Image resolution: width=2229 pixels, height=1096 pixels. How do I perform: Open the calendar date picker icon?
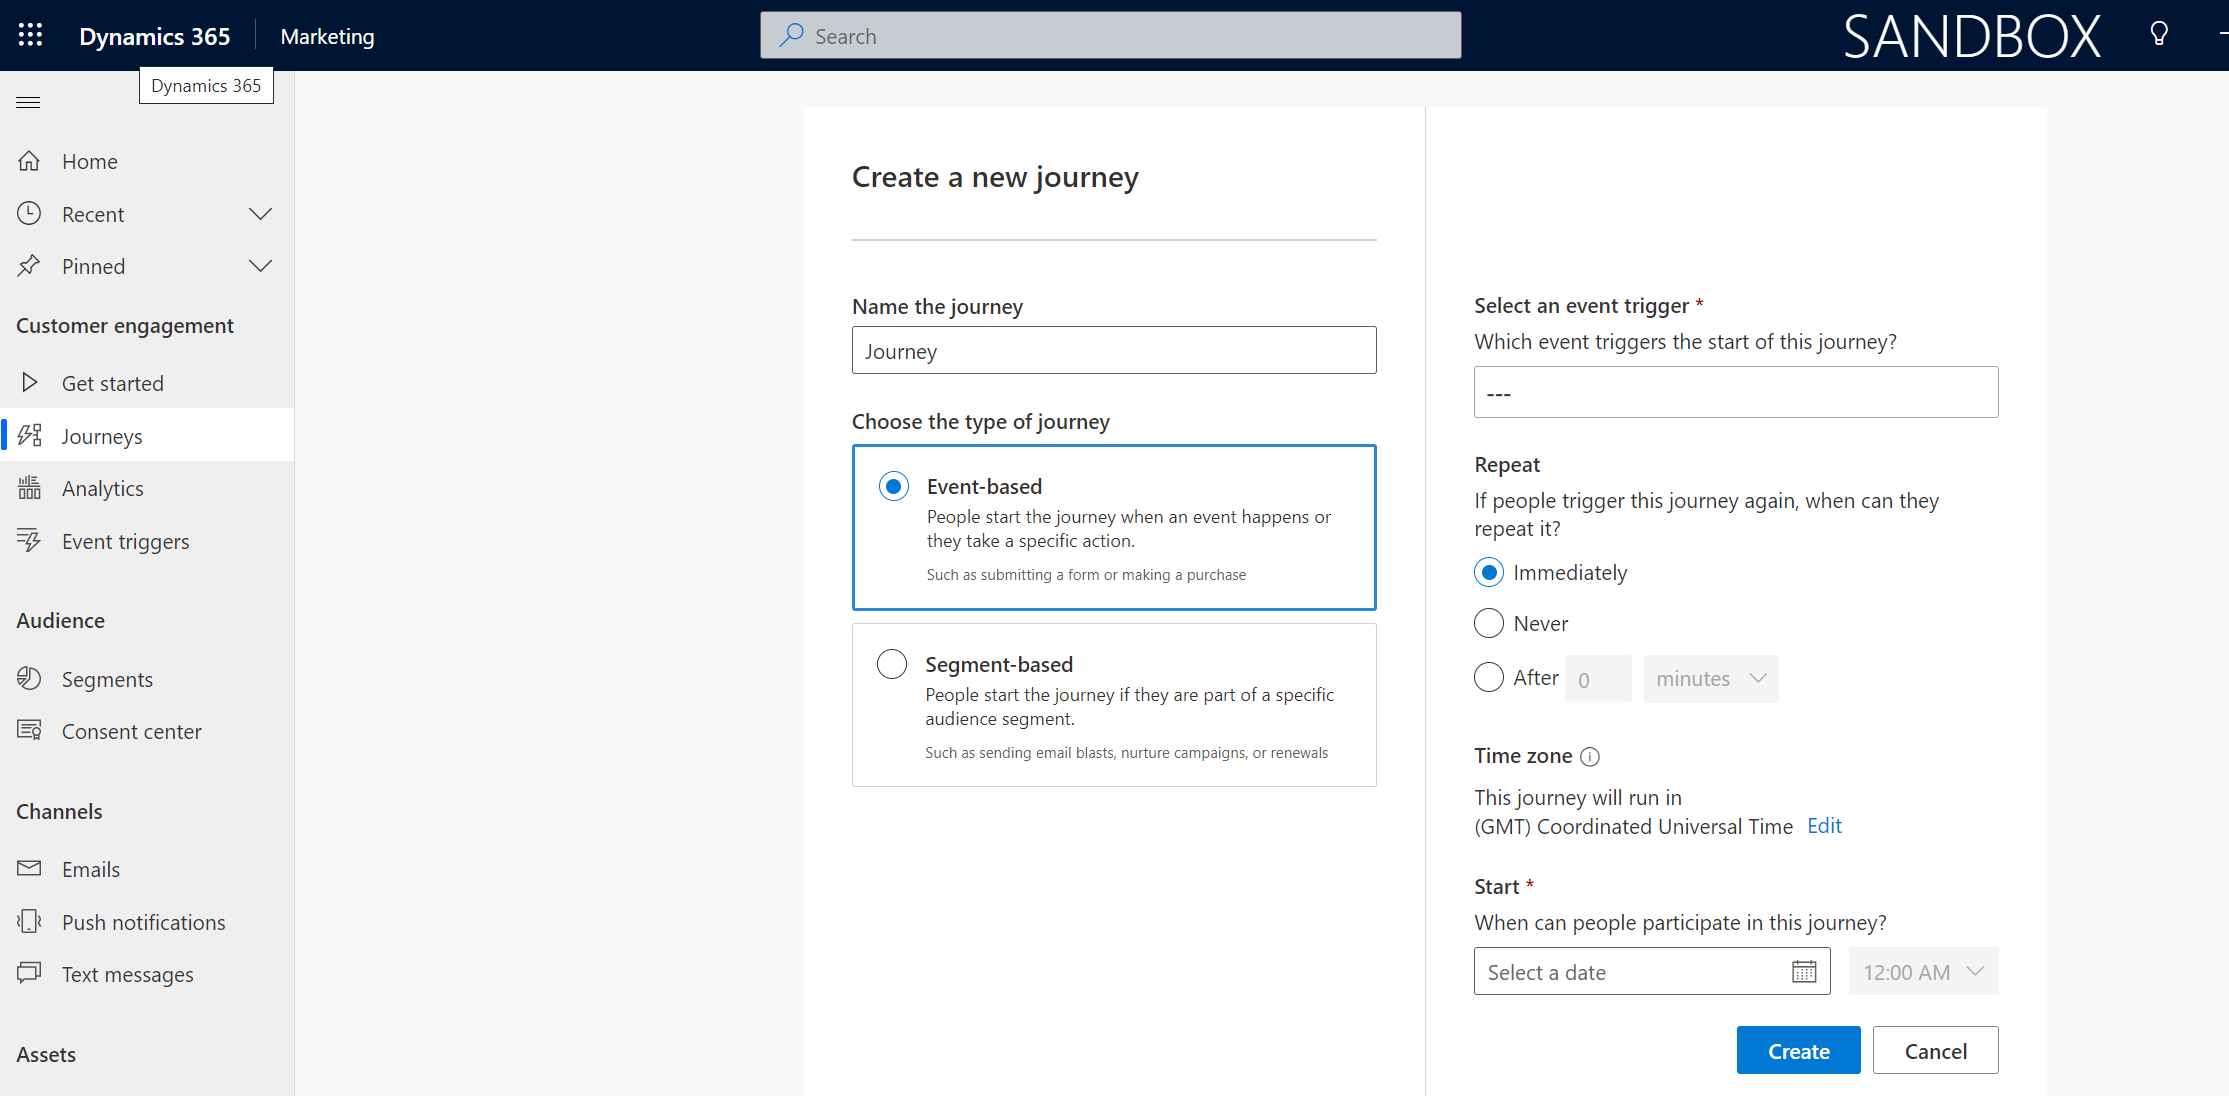pos(1803,972)
